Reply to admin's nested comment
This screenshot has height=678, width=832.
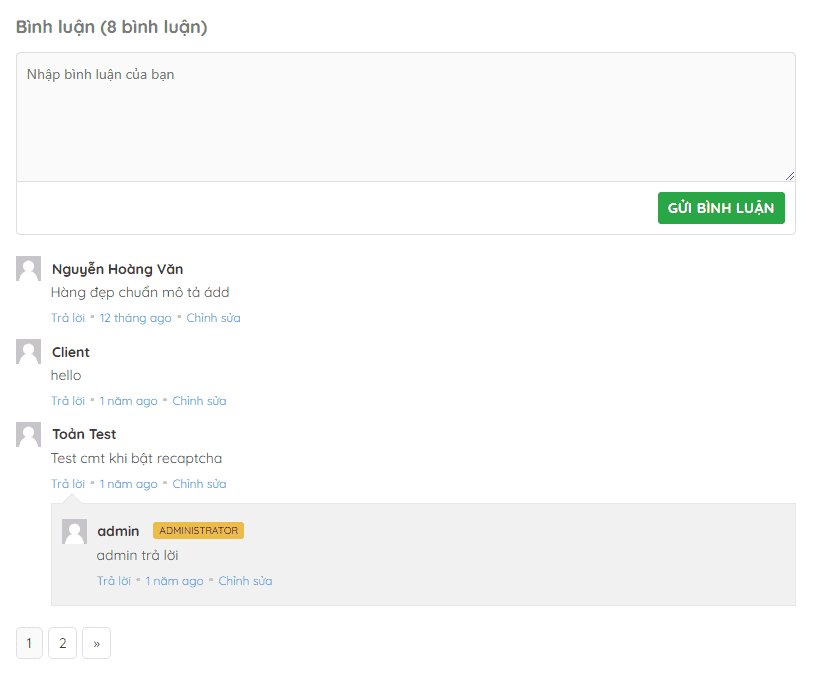(114, 581)
